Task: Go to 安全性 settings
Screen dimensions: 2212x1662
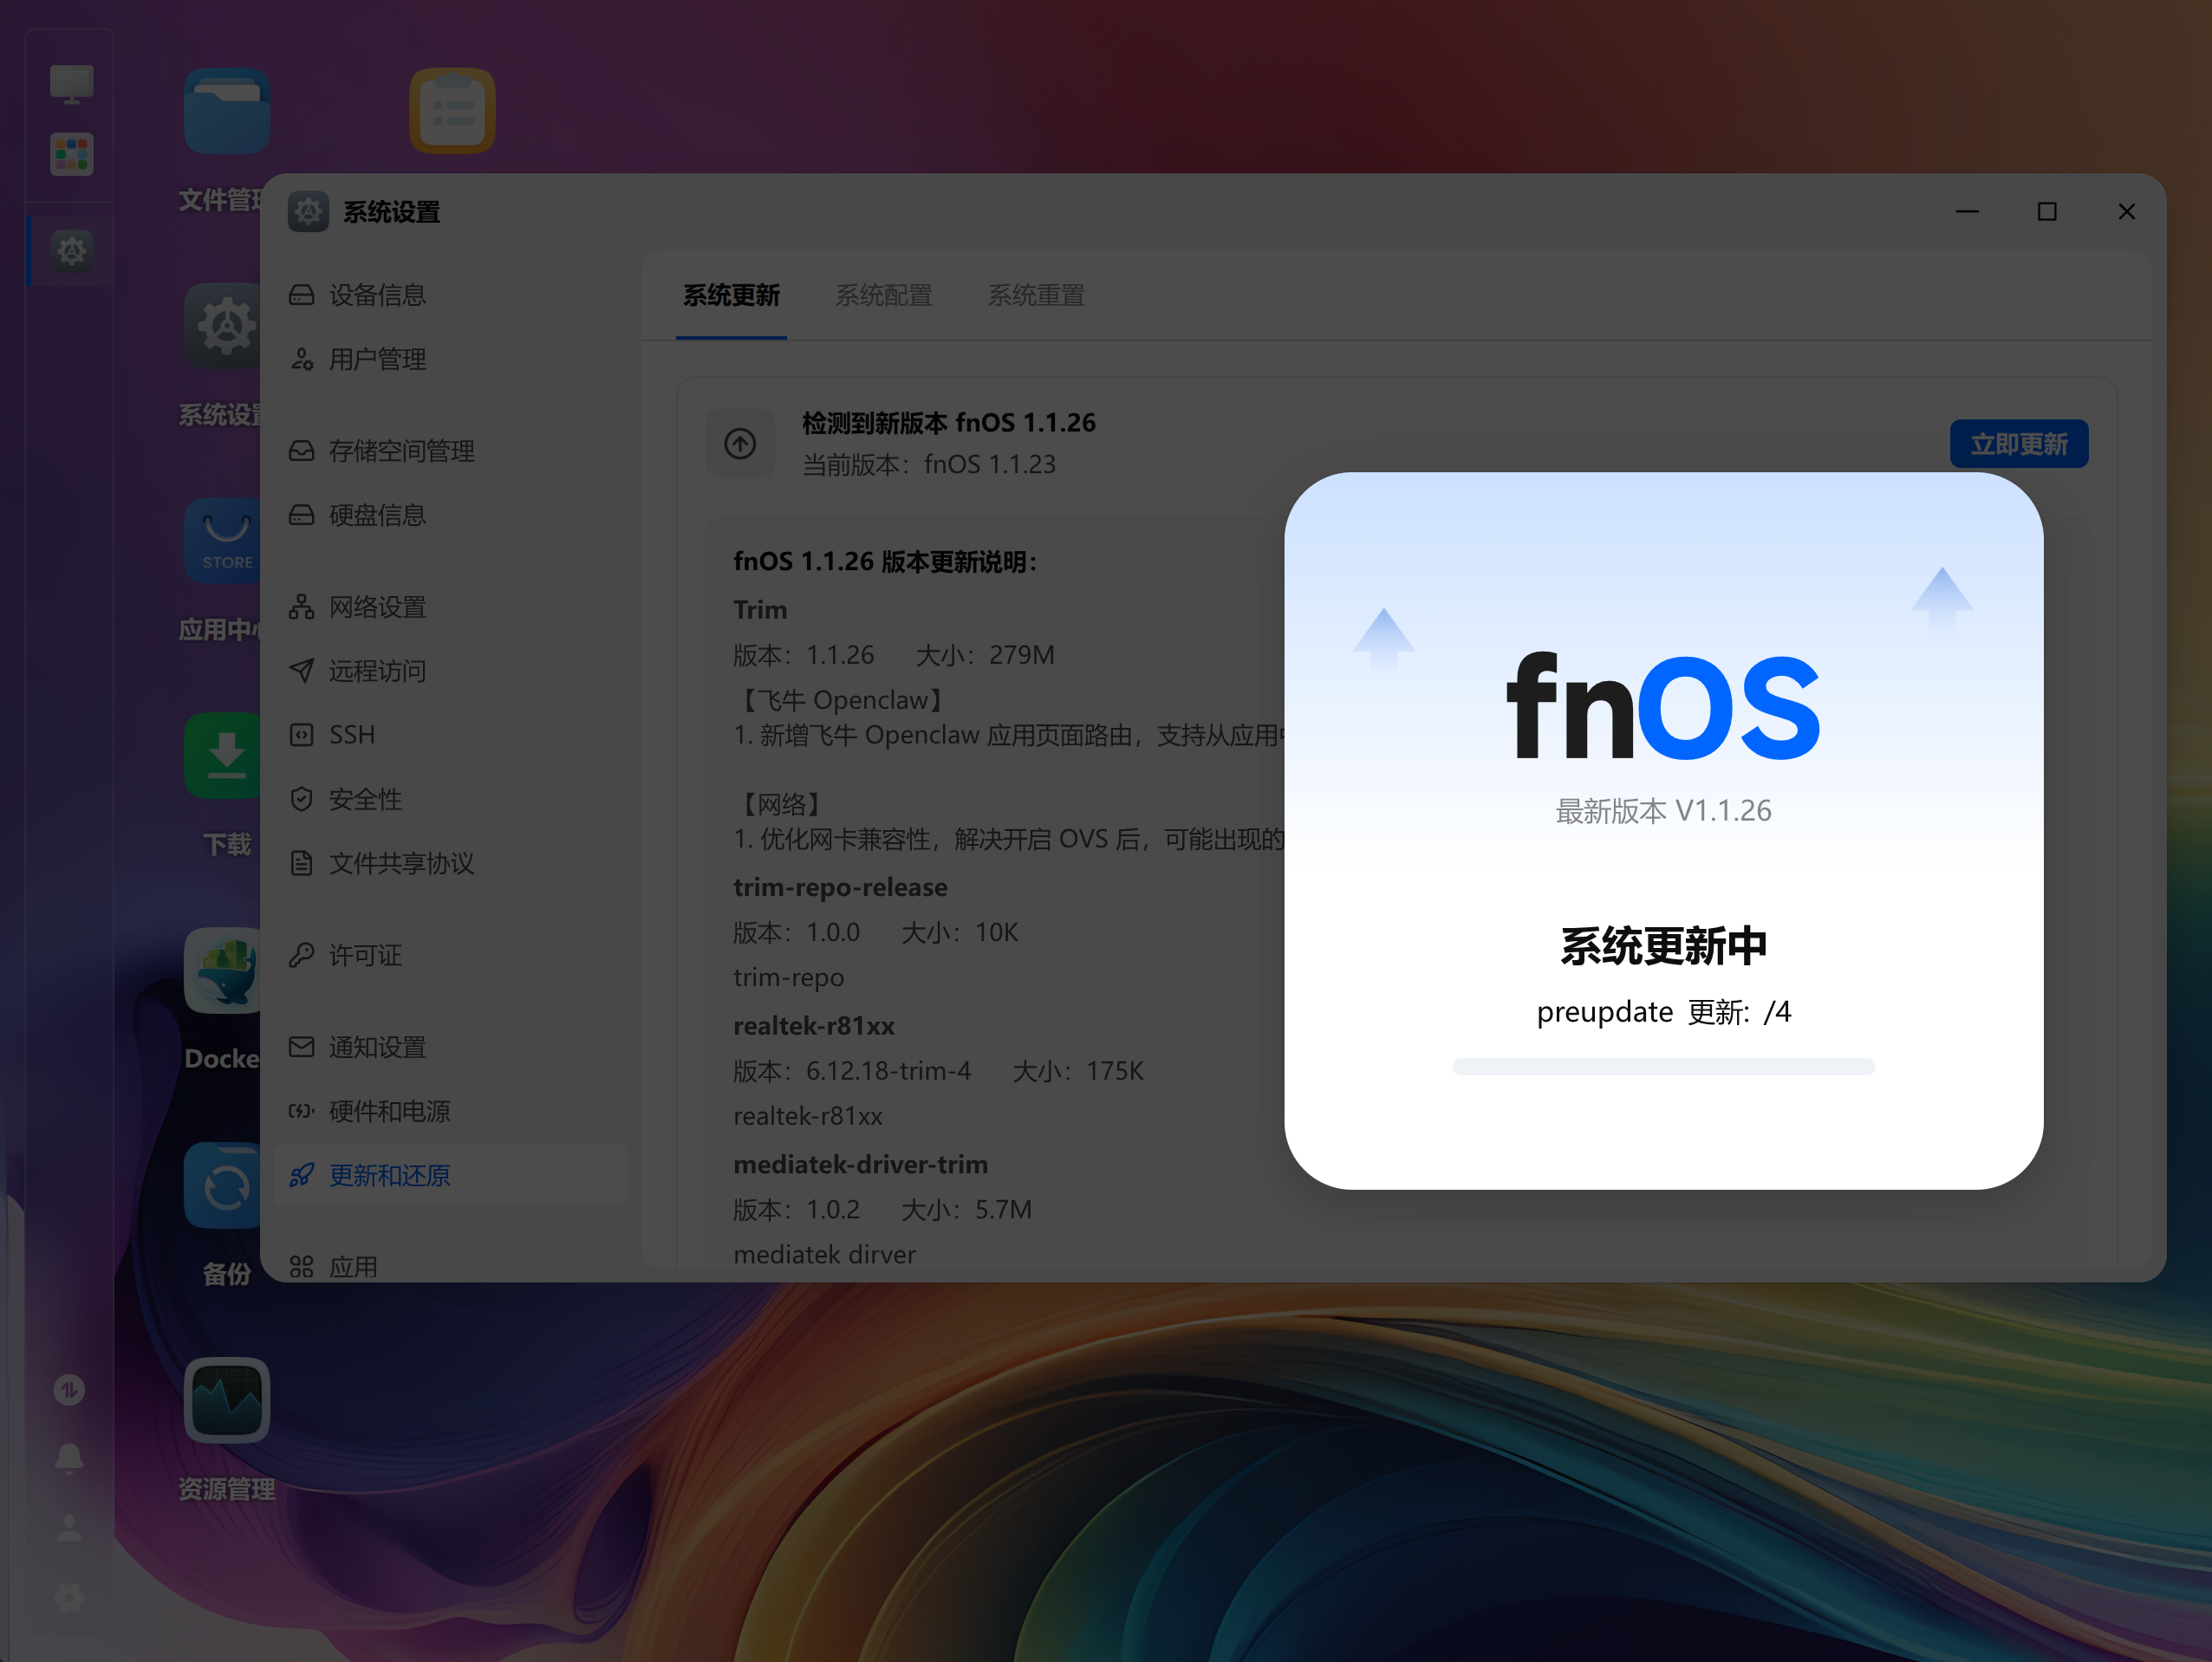Action: coord(451,799)
